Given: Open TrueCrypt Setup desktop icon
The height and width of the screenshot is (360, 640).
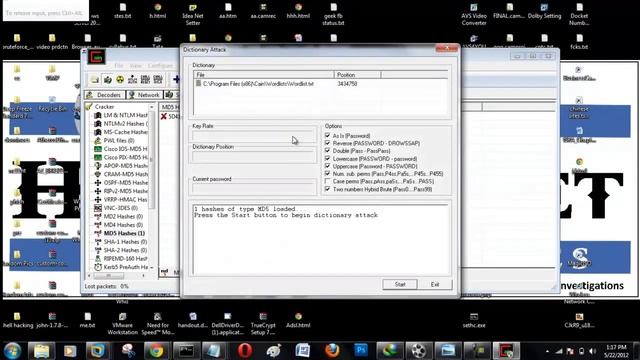Looking at the screenshot, I should 263,324.
